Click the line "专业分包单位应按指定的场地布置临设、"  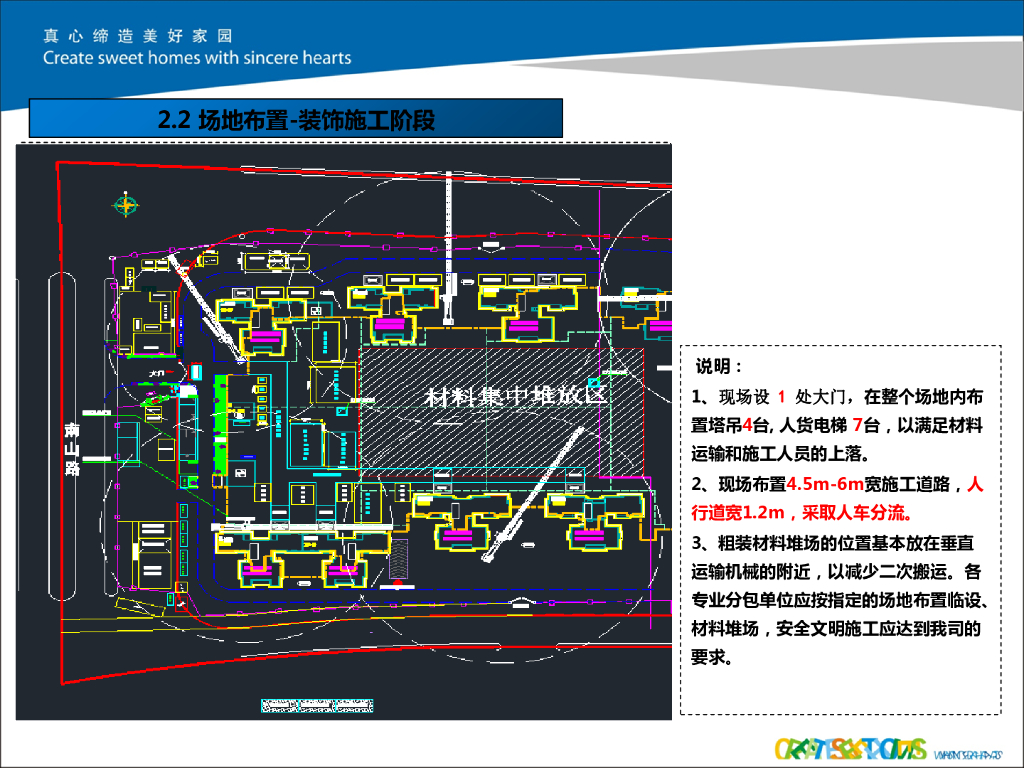[839, 600]
